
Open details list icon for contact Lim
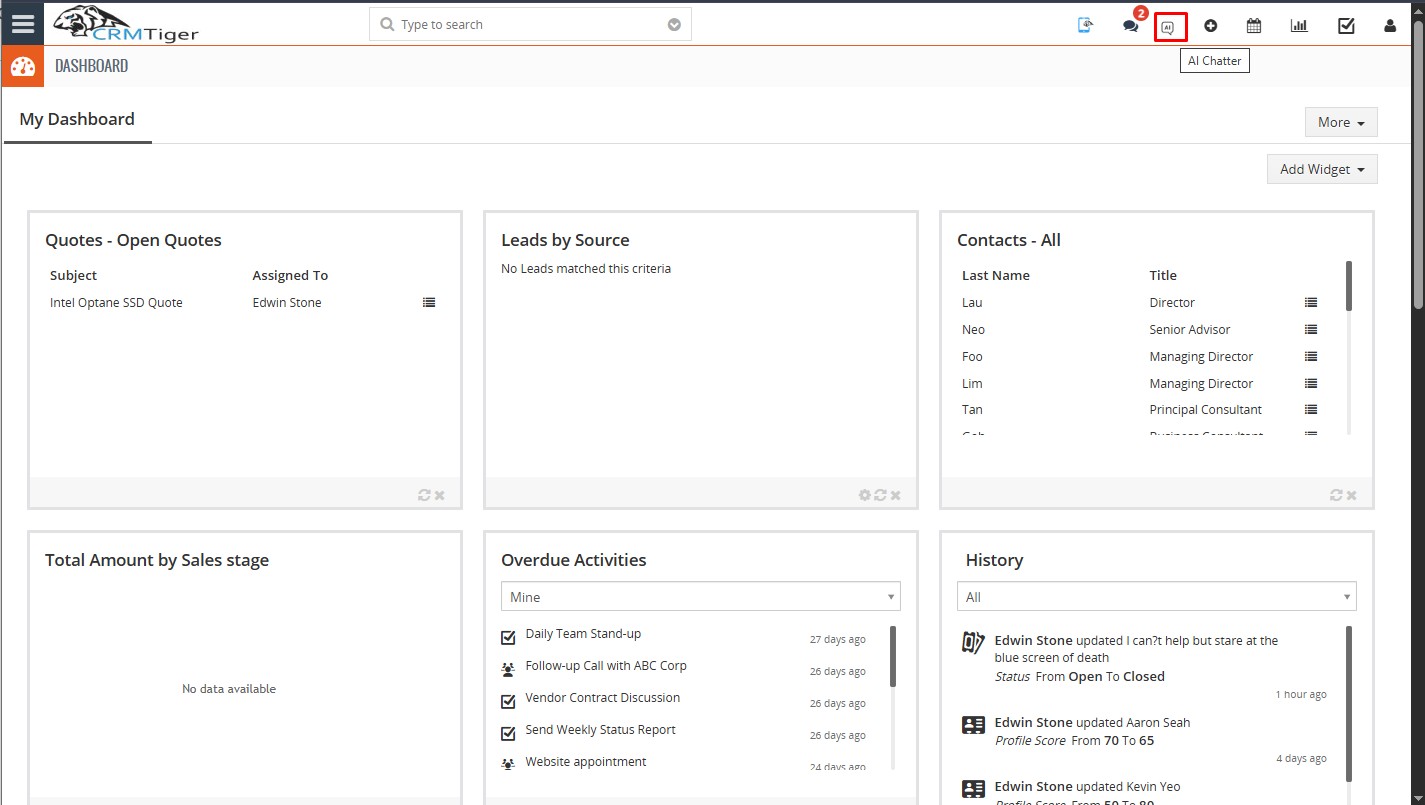pos(1311,383)
